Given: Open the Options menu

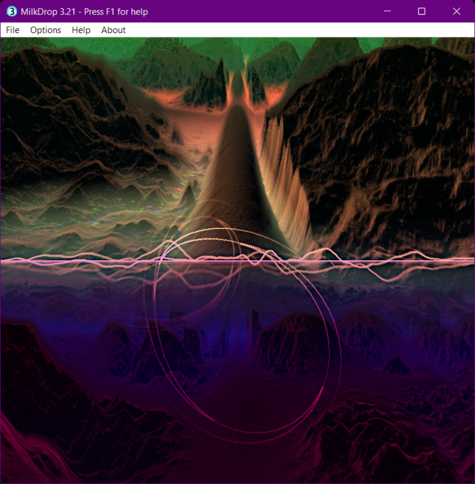Looking at the screenshot, I should point(45,30).
